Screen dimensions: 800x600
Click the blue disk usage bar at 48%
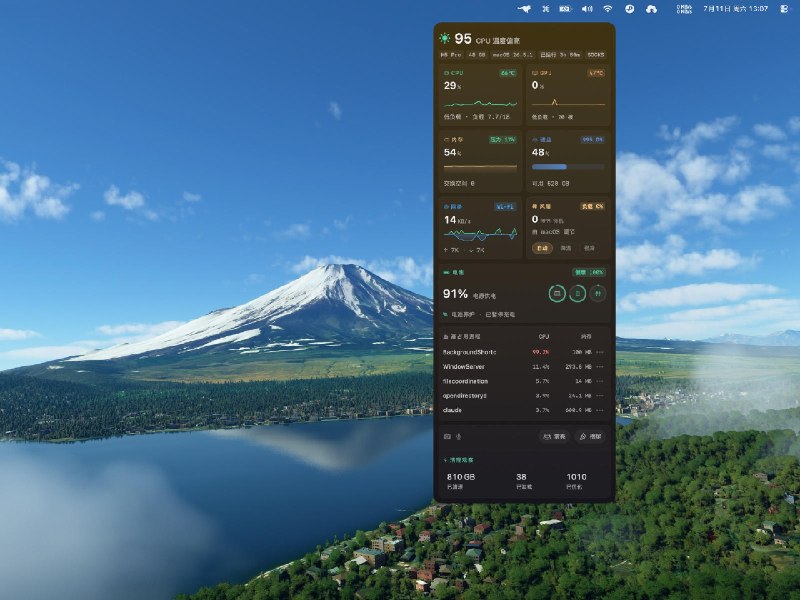pyautogui.click(x=568, y=167)
